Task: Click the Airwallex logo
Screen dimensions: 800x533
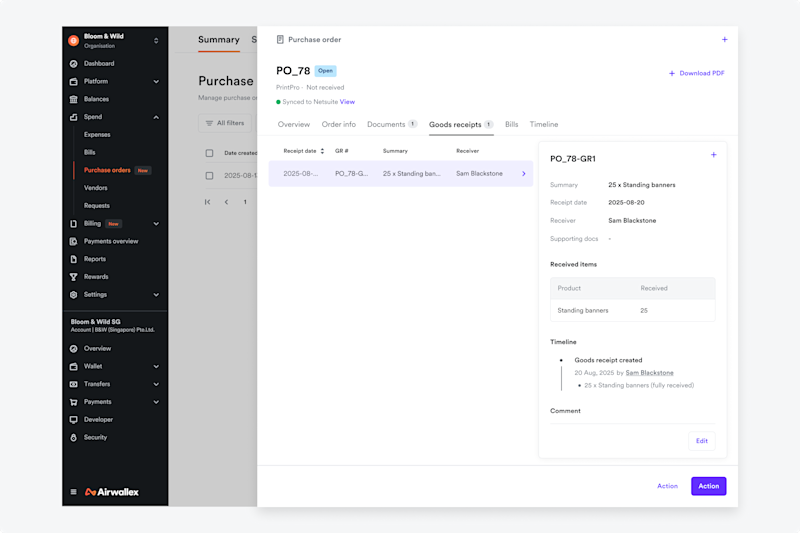Action: pos(112,492)
